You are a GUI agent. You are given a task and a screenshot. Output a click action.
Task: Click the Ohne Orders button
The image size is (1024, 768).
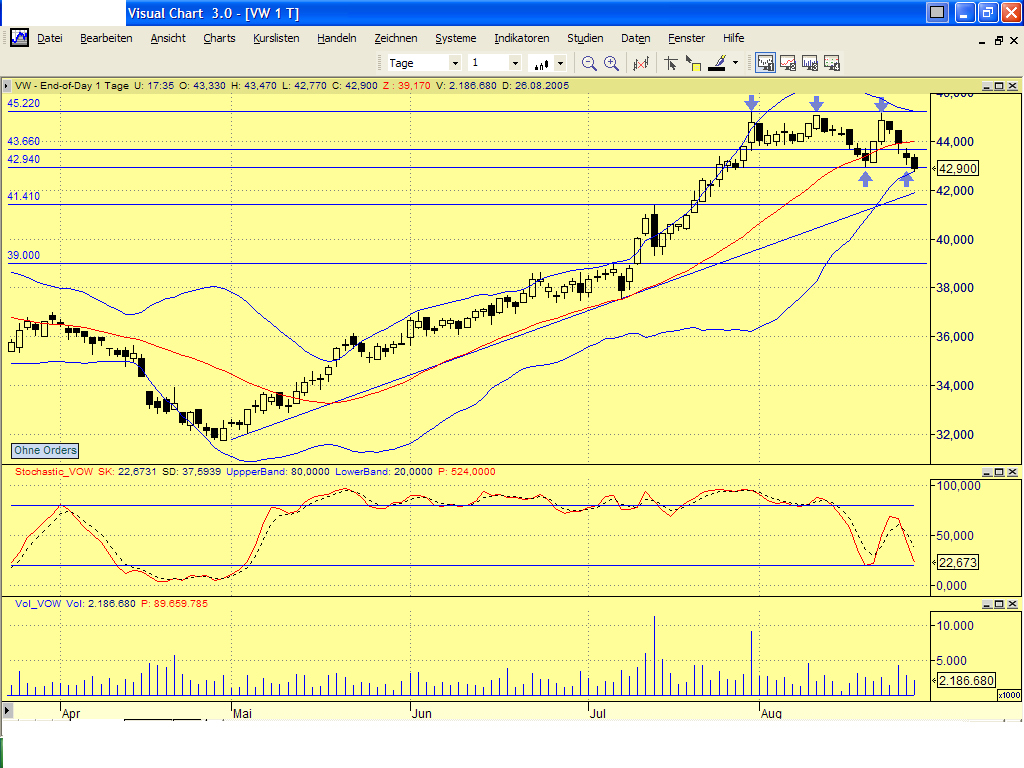pyautogui.click(x=43, y=451)
